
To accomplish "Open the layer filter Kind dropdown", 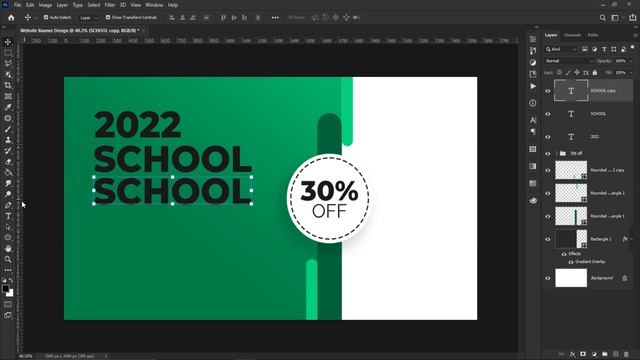I will click(562, 49).
